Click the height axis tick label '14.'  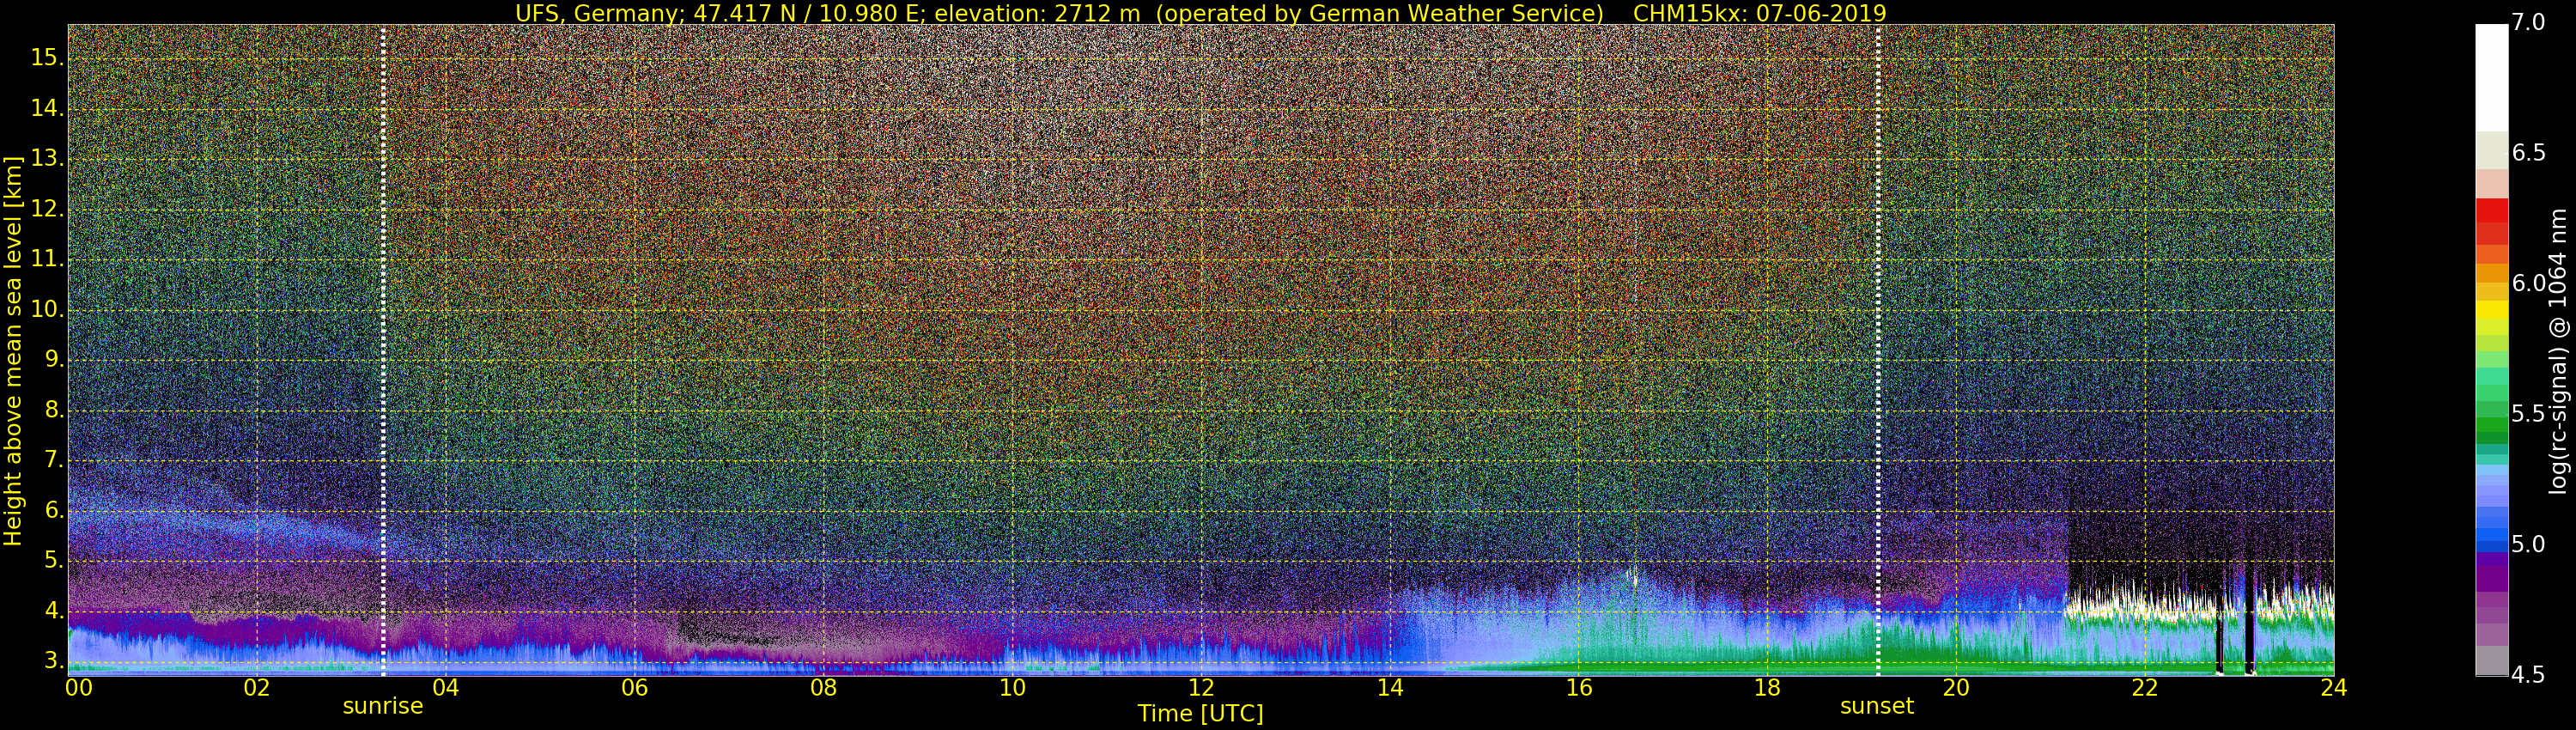pyautogui.click(x=46, y=109)
